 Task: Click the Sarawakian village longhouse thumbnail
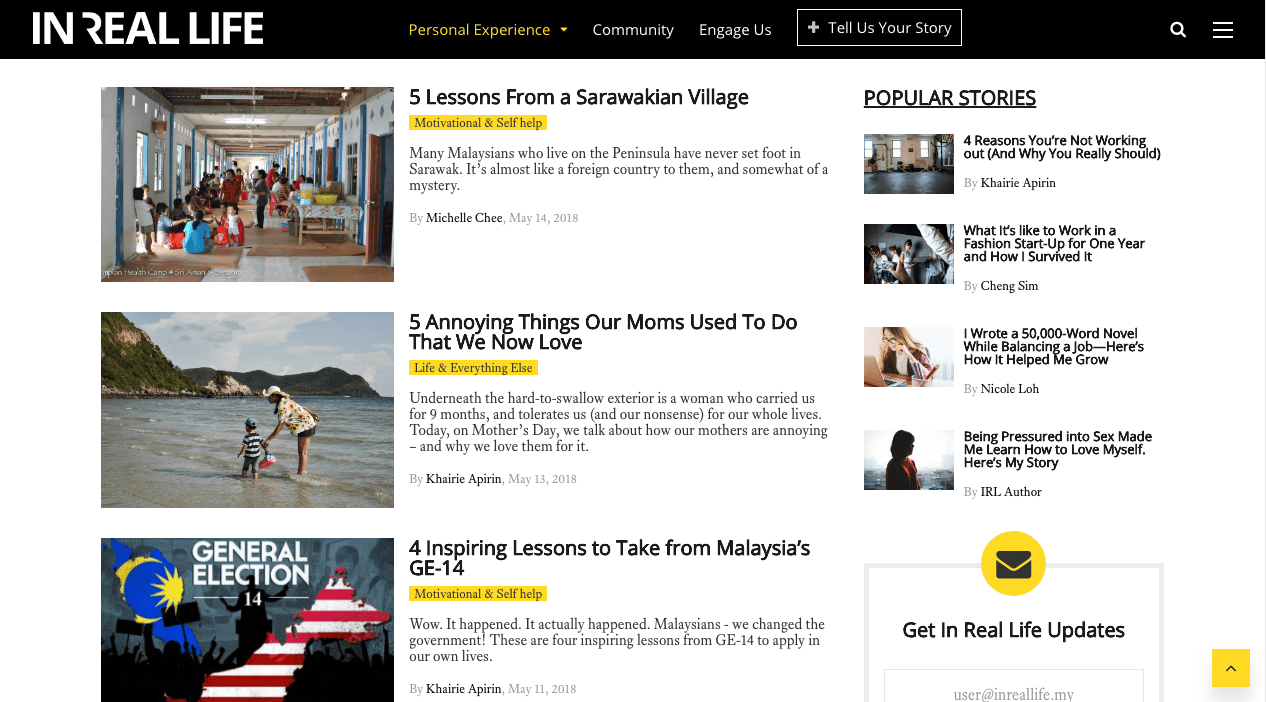click(x=247, y=184)
